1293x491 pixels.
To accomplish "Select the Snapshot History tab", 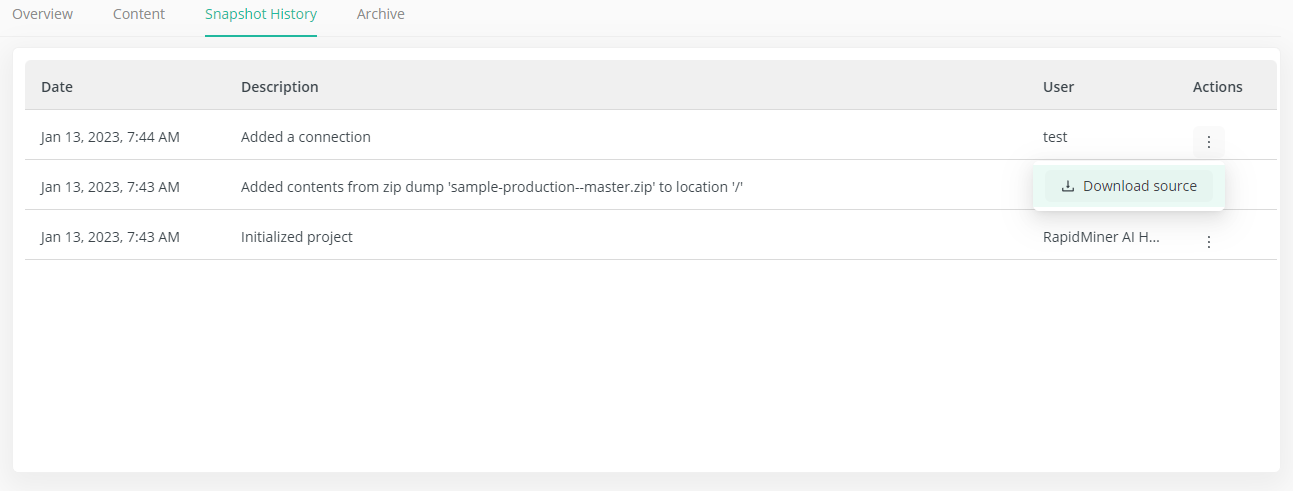I will click(261, 14).
